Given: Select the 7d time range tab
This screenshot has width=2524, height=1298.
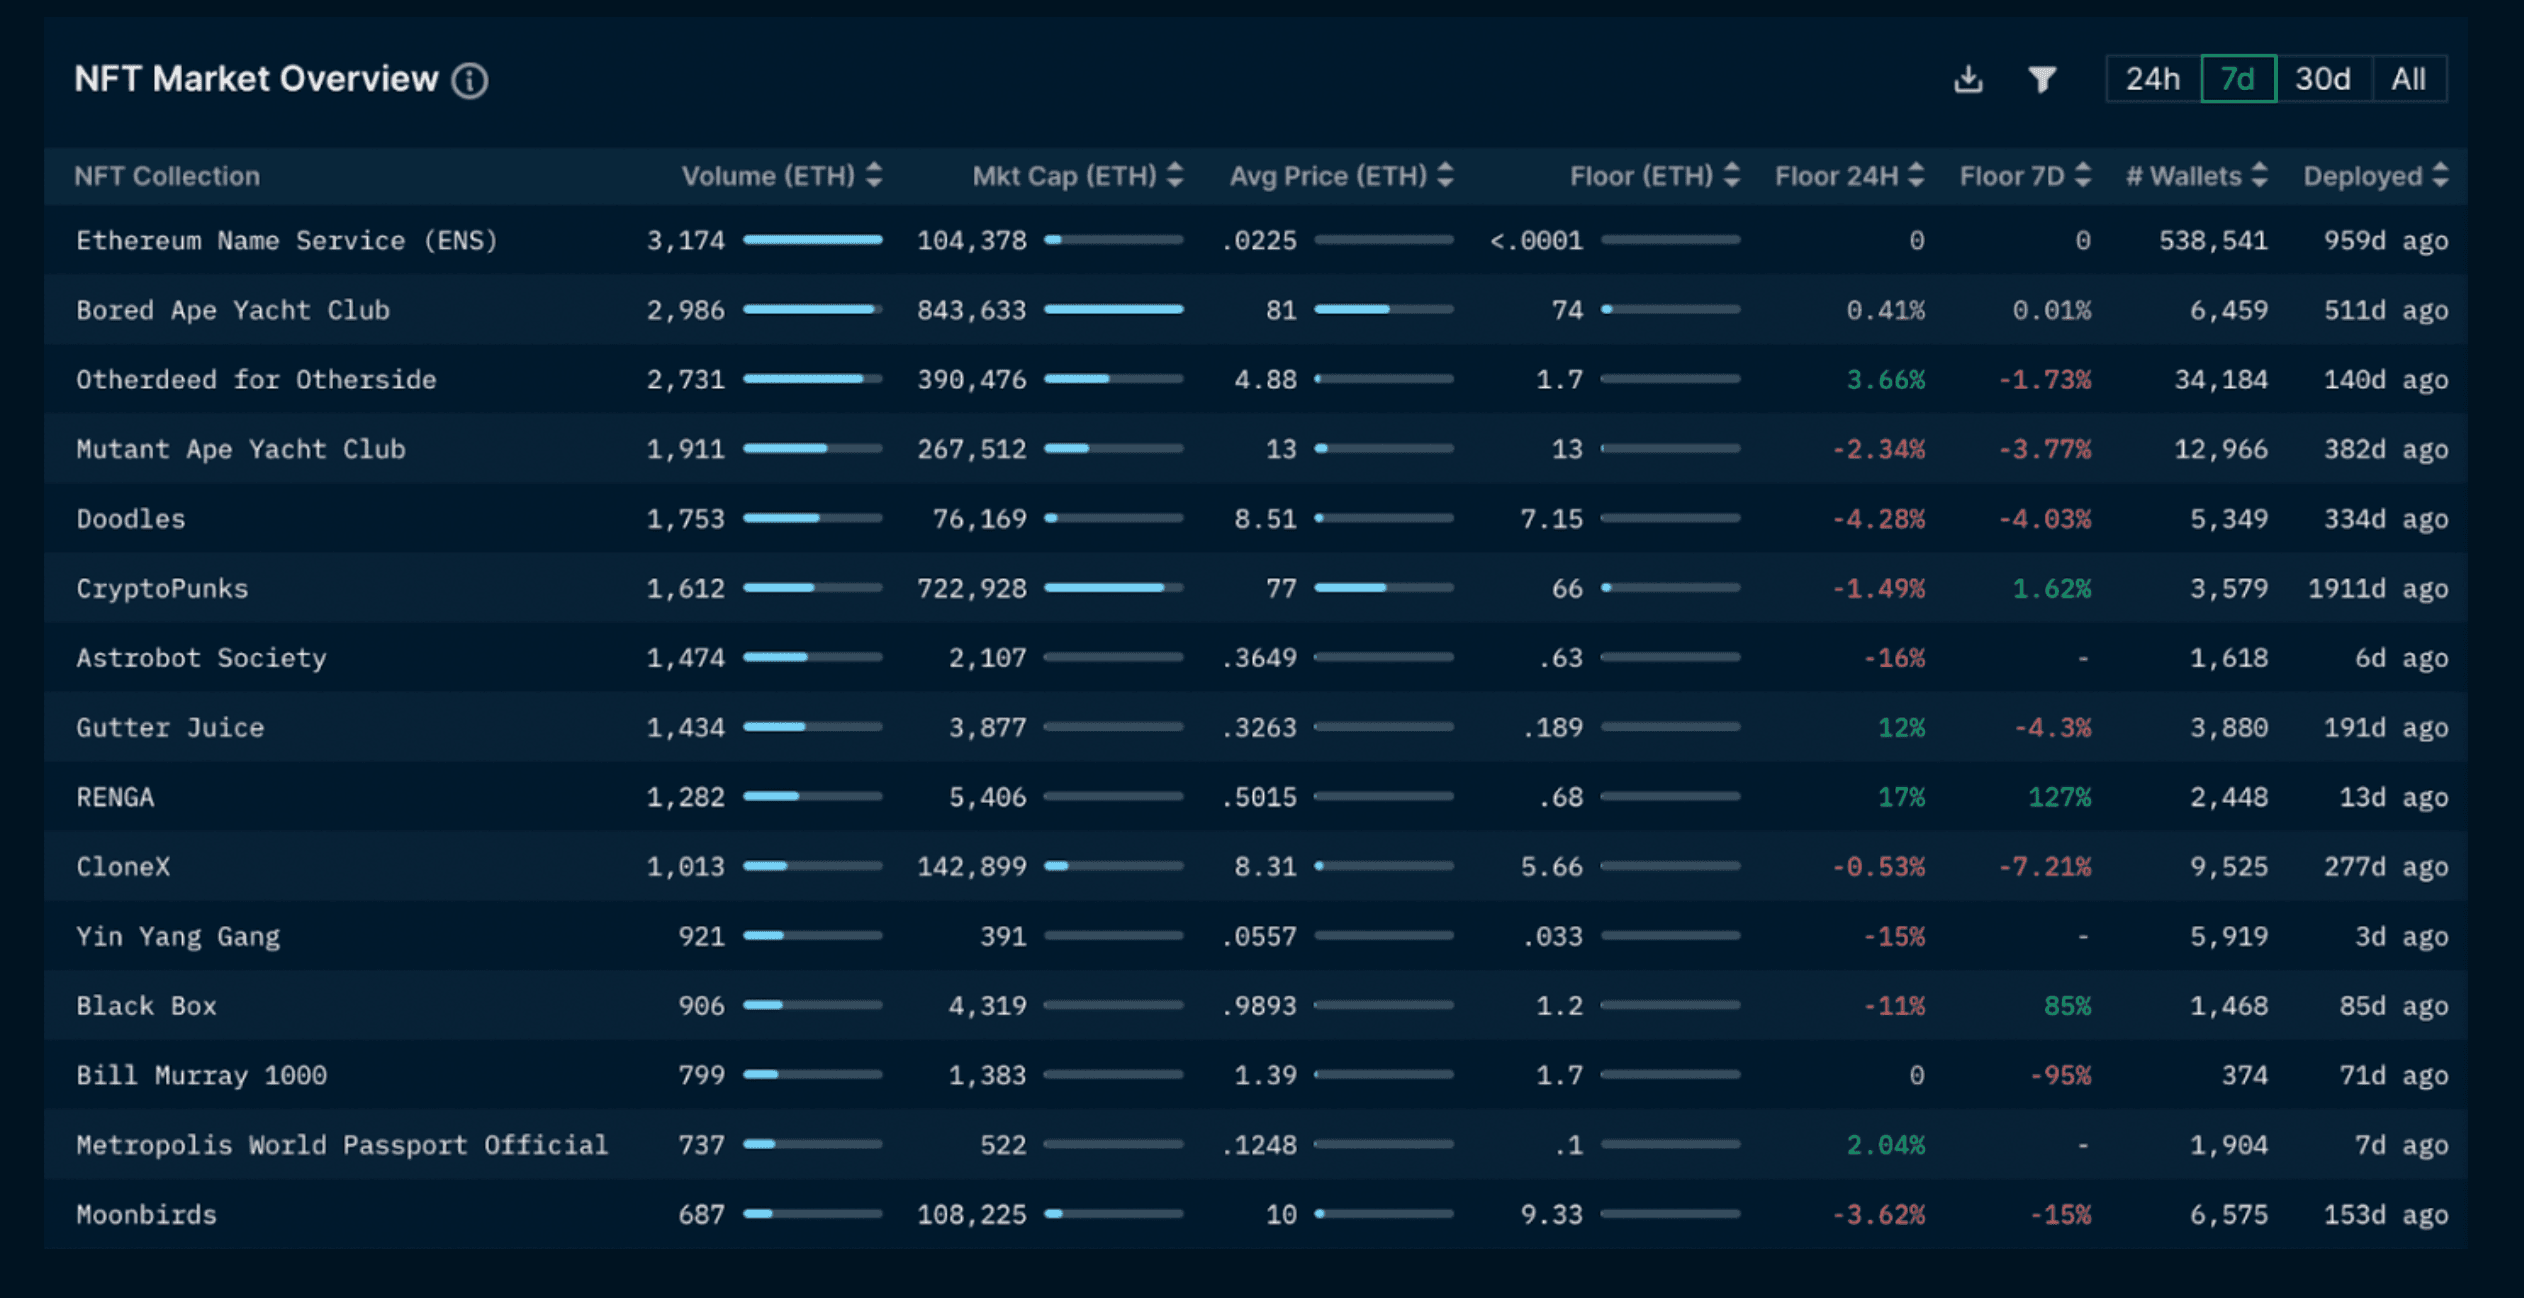Looking at the screenshot, I should [x=2238, y=79].
